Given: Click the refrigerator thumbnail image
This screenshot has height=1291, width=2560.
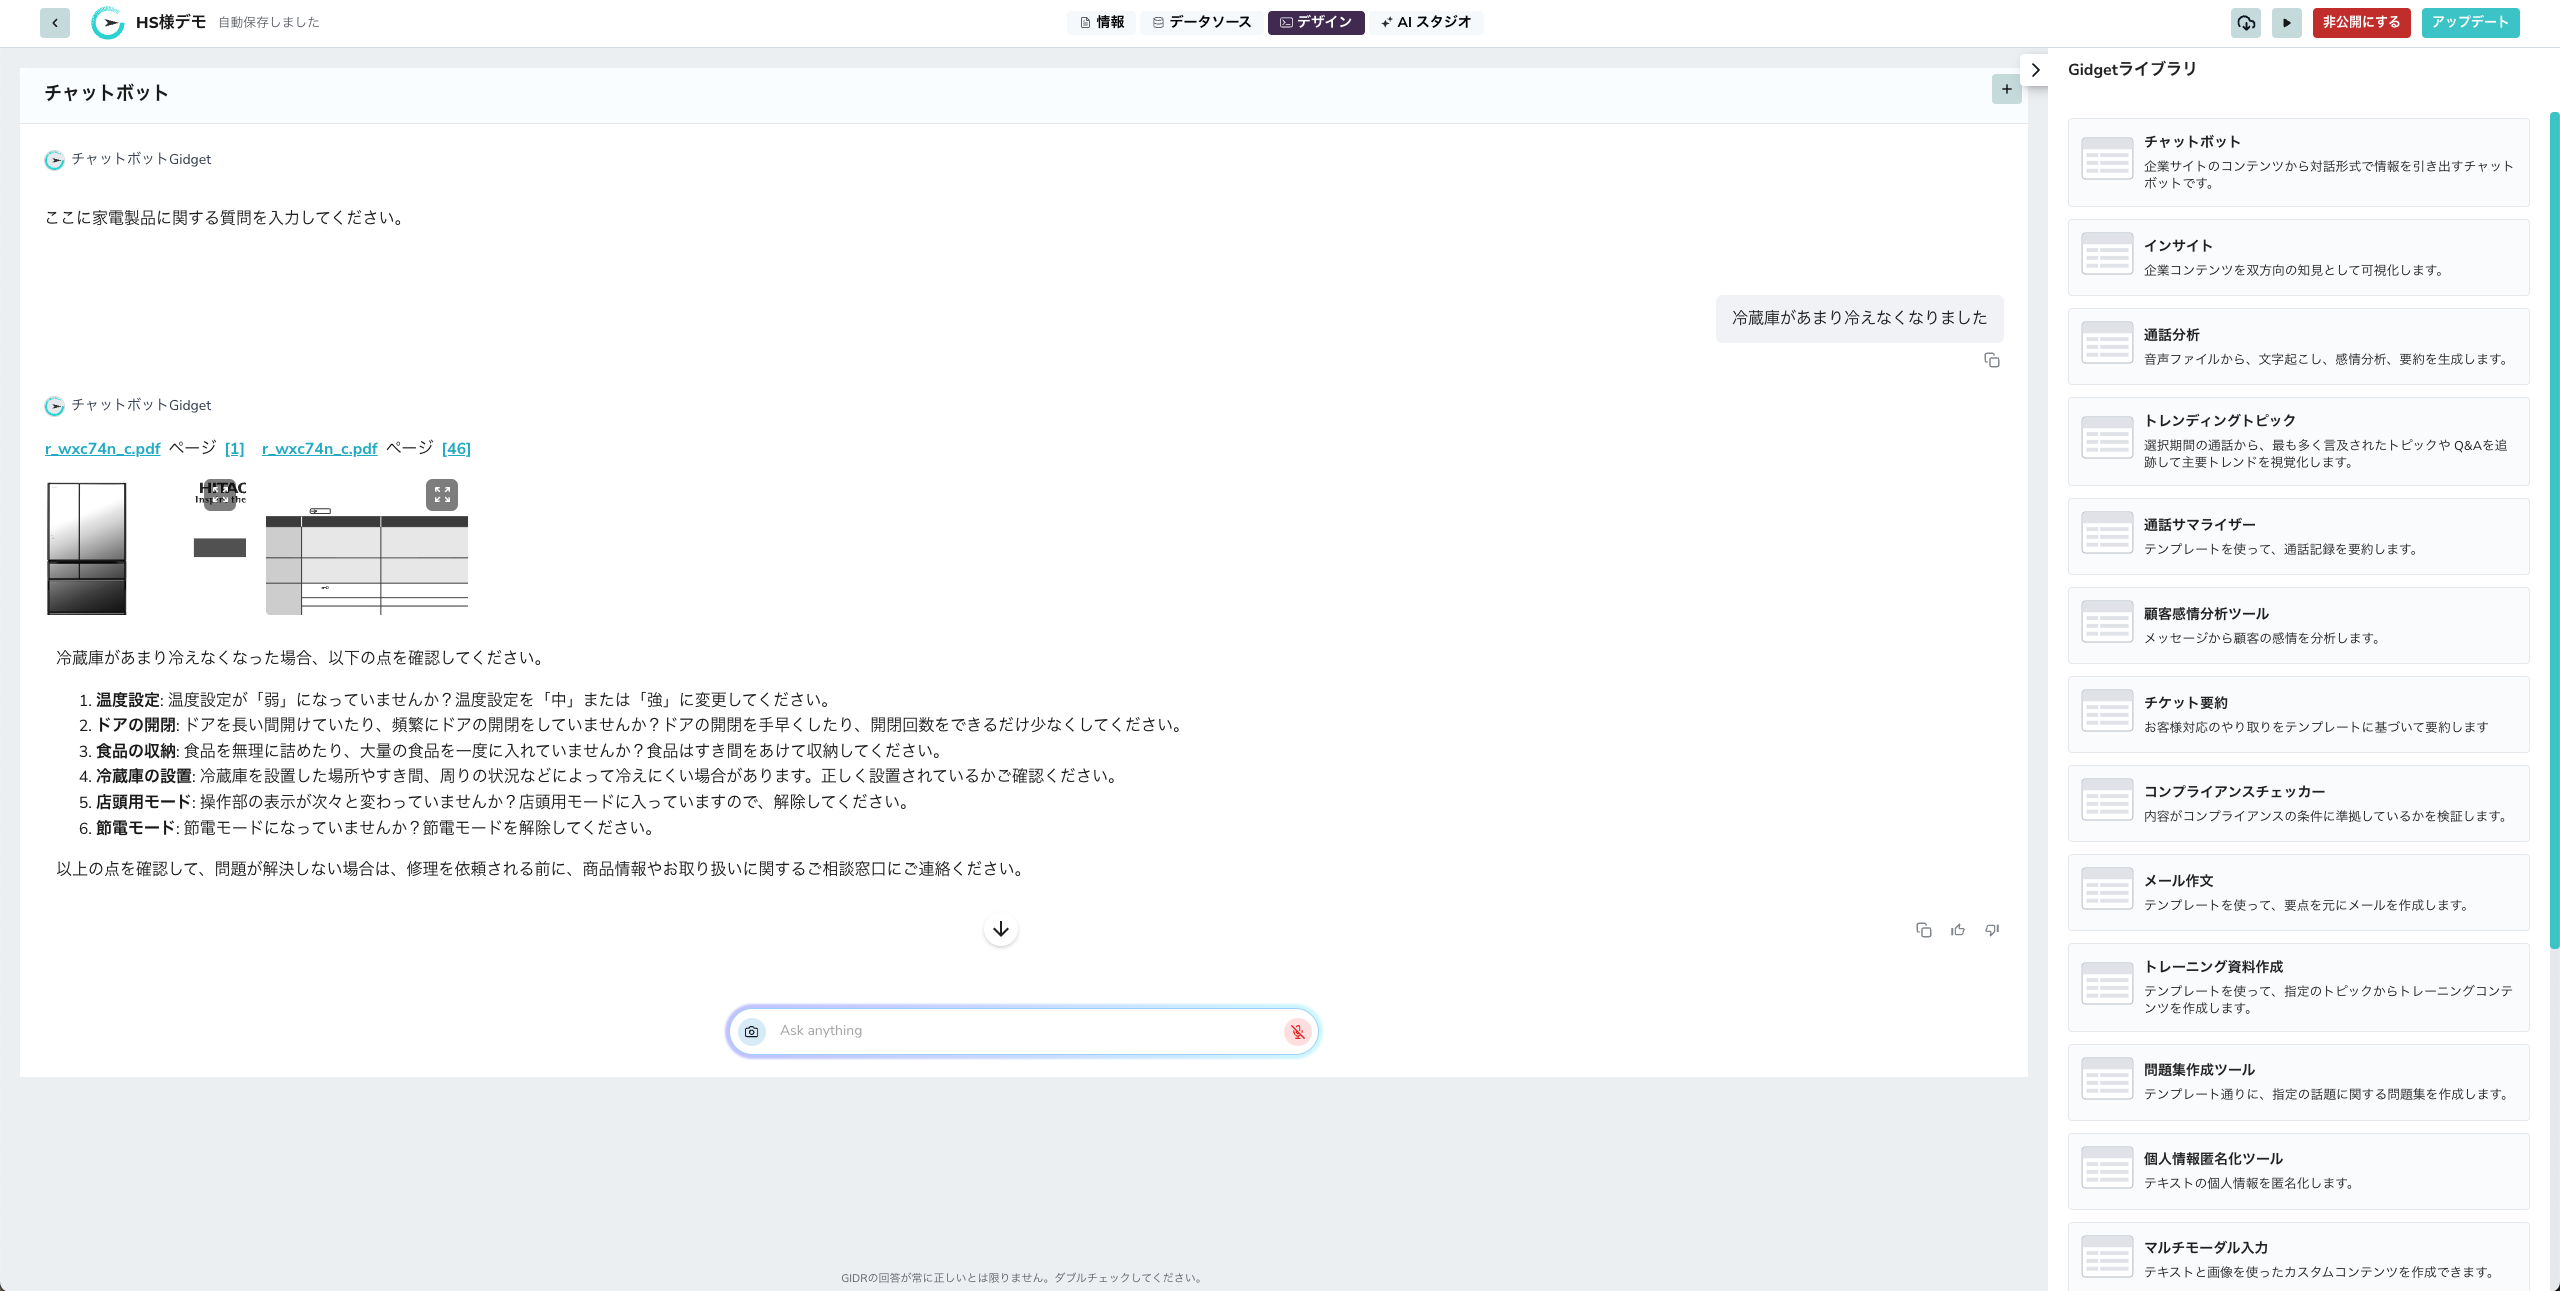Looking at the screenshot, I should 87,548.
